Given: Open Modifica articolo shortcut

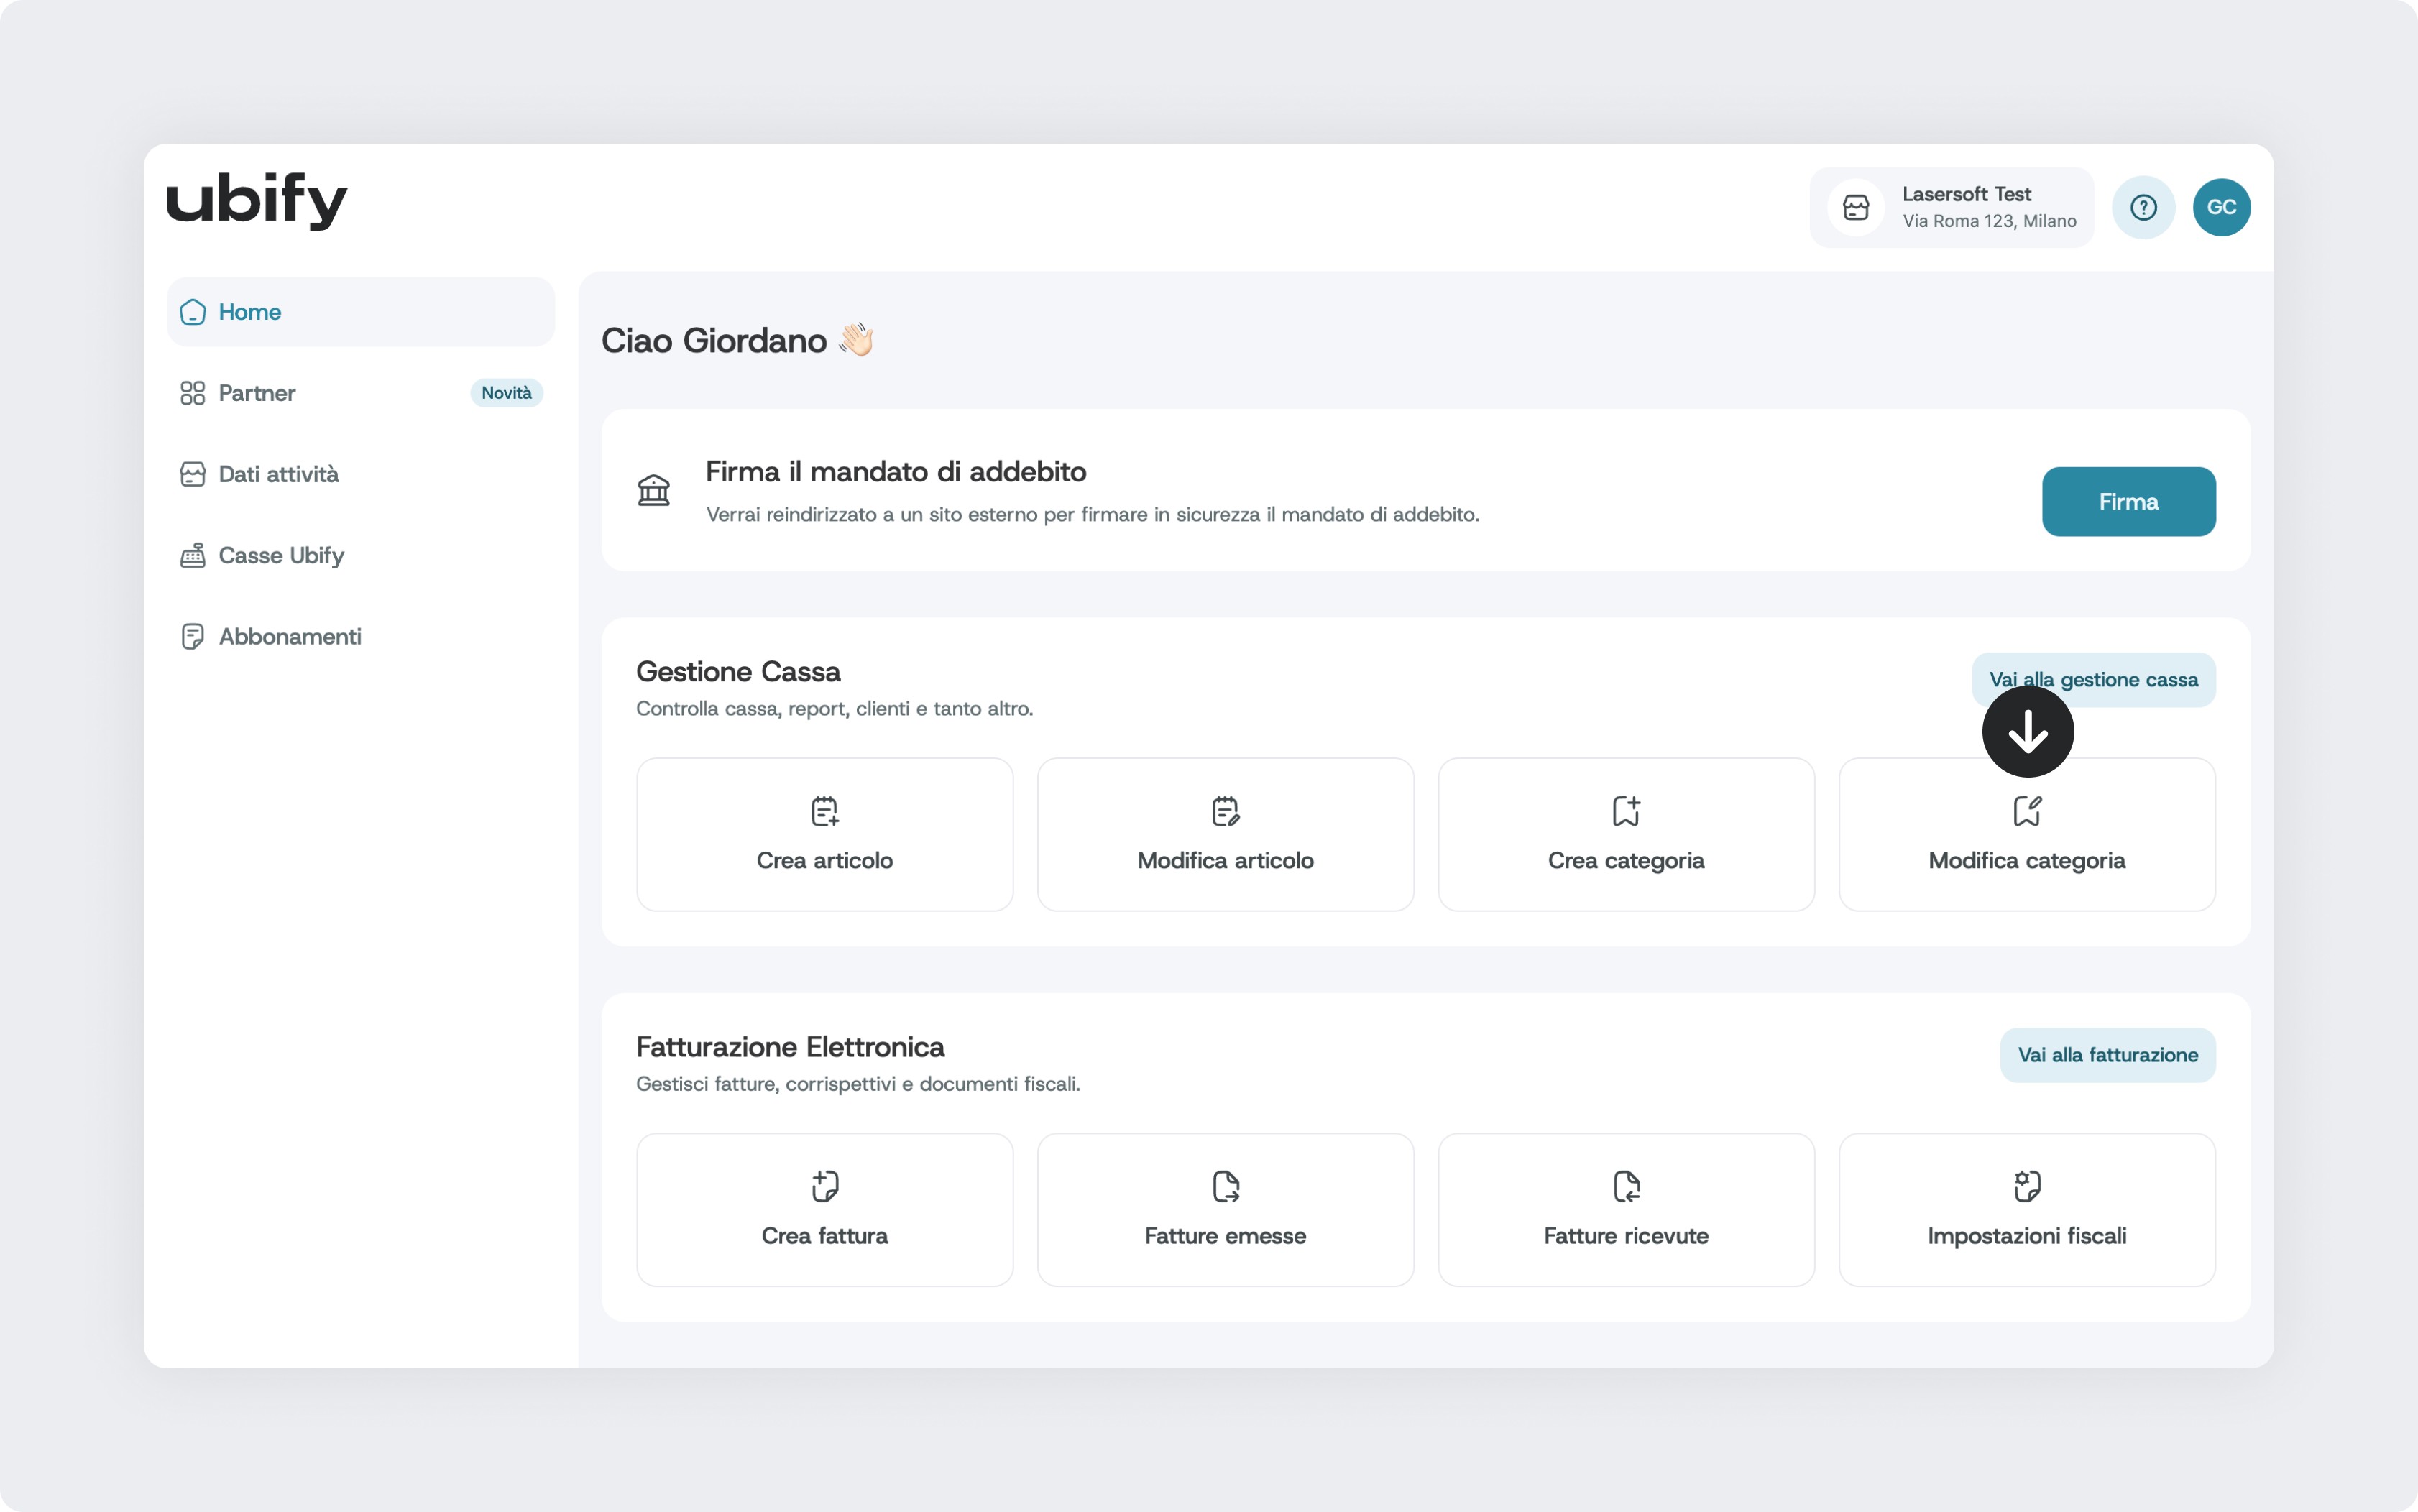Looking at the screenshot, I should point(1225,834).
